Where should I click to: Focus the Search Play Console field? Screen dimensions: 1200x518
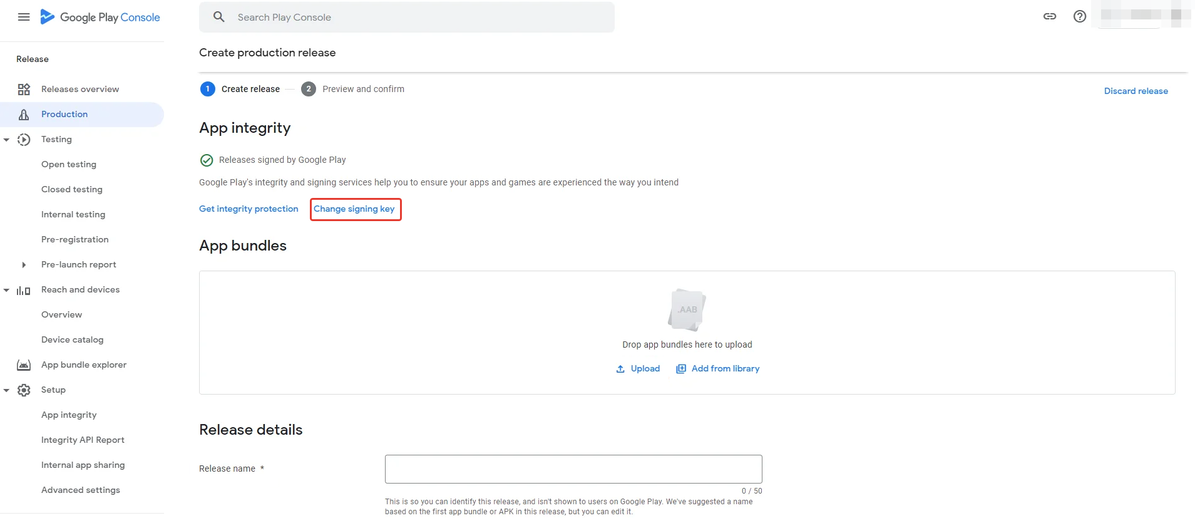click(407, 17)
